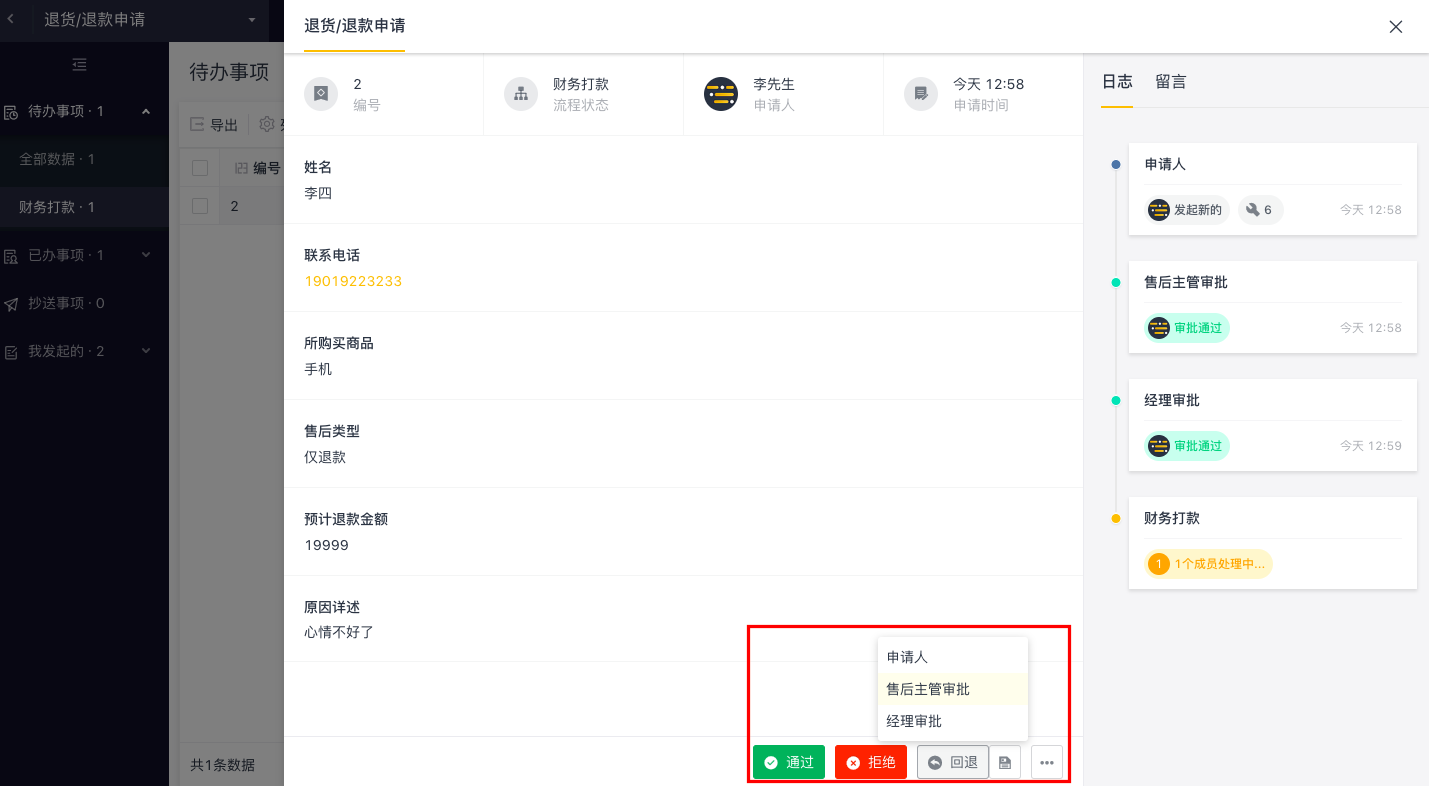The width and height of the screenshot is (1429, 786).
Task: Toggle the select-all checkbox in table header
Action: pos(200,168)
